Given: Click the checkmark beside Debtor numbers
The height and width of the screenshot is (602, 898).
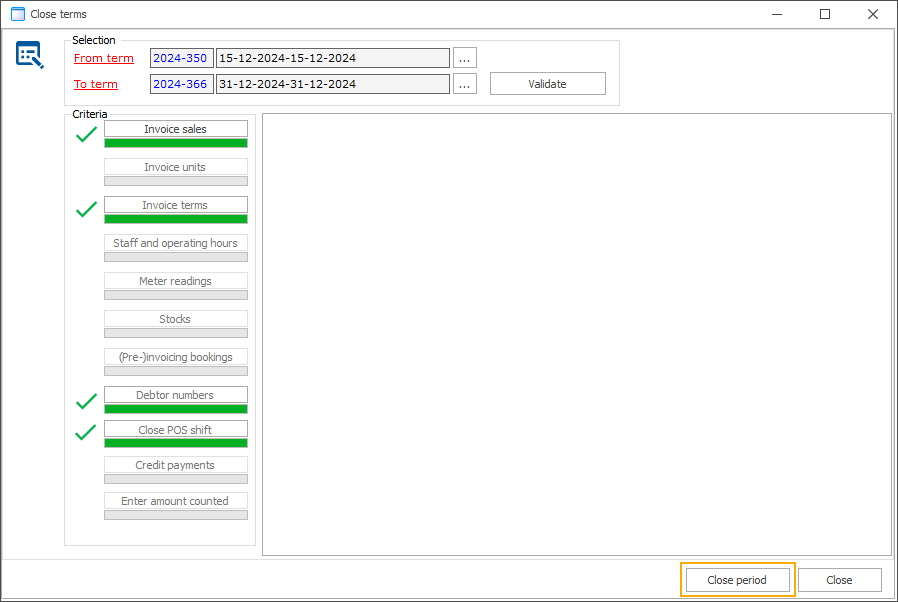Looking at the screenshot, I should tap(86, 401).
